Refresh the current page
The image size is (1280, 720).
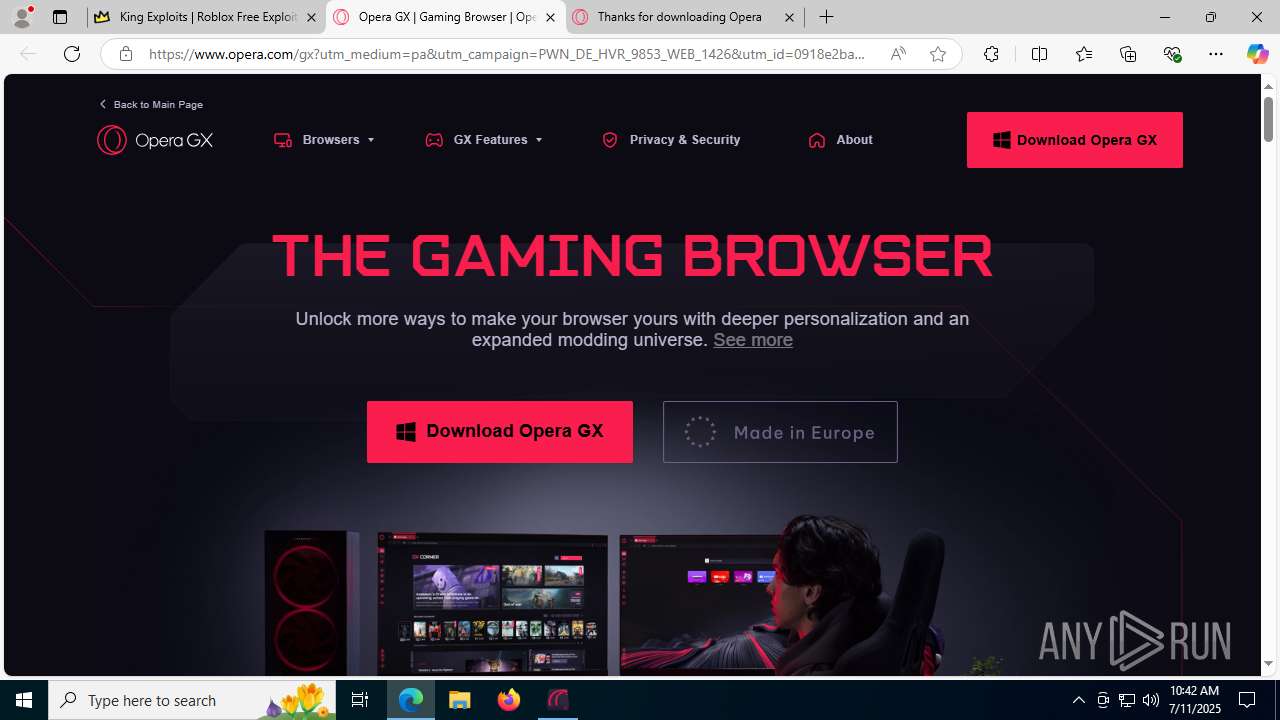72,54
